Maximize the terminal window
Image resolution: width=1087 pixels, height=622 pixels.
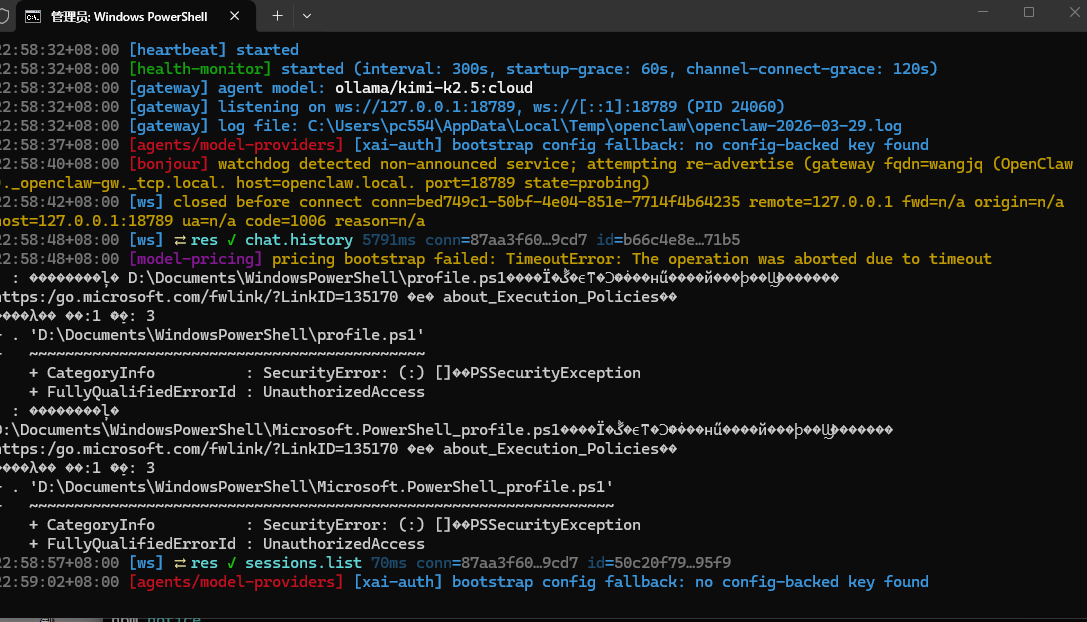pos(1029,12)
